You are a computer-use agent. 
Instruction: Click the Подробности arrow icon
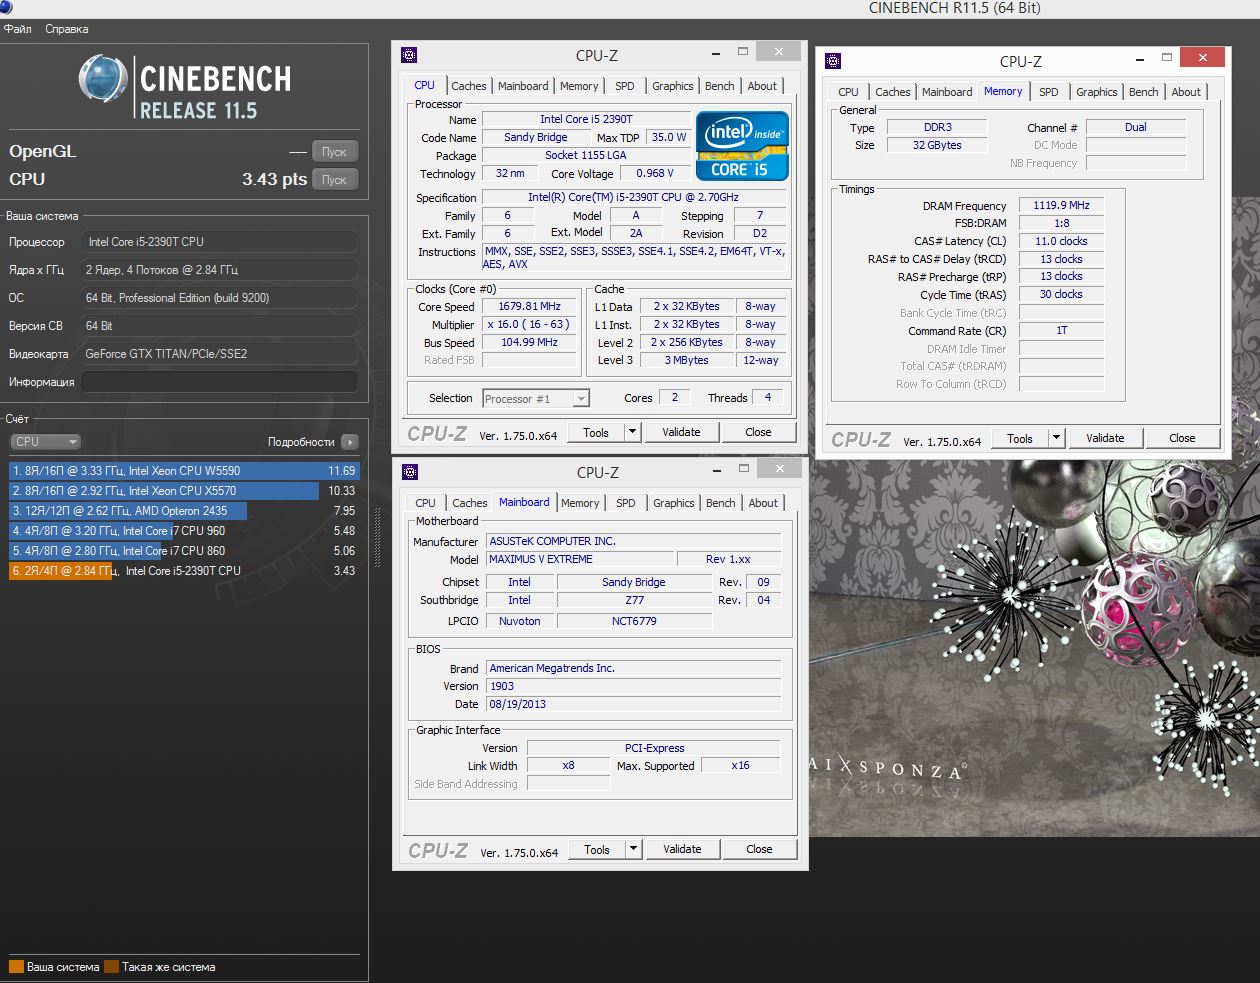pos(349,441)
